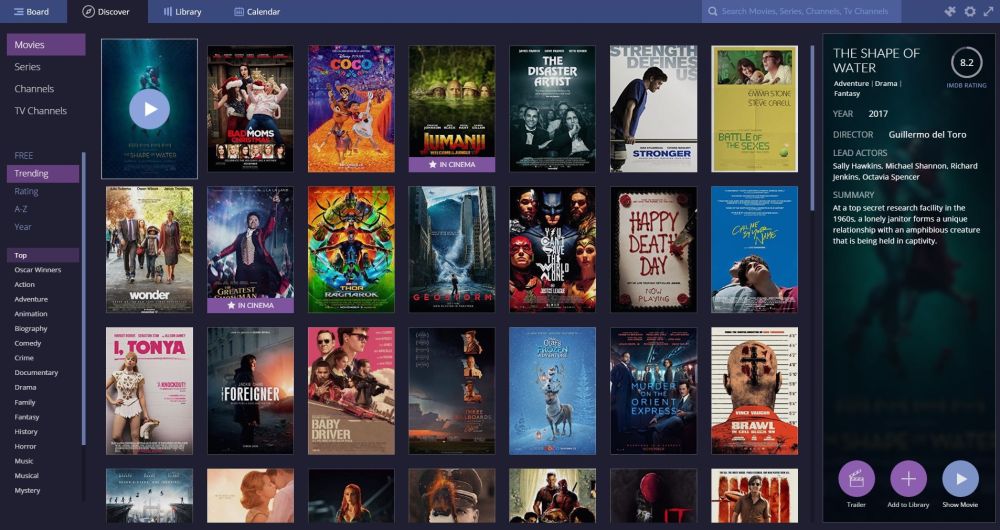
Task: Open the Justice League poster
Action: point(552,249)
